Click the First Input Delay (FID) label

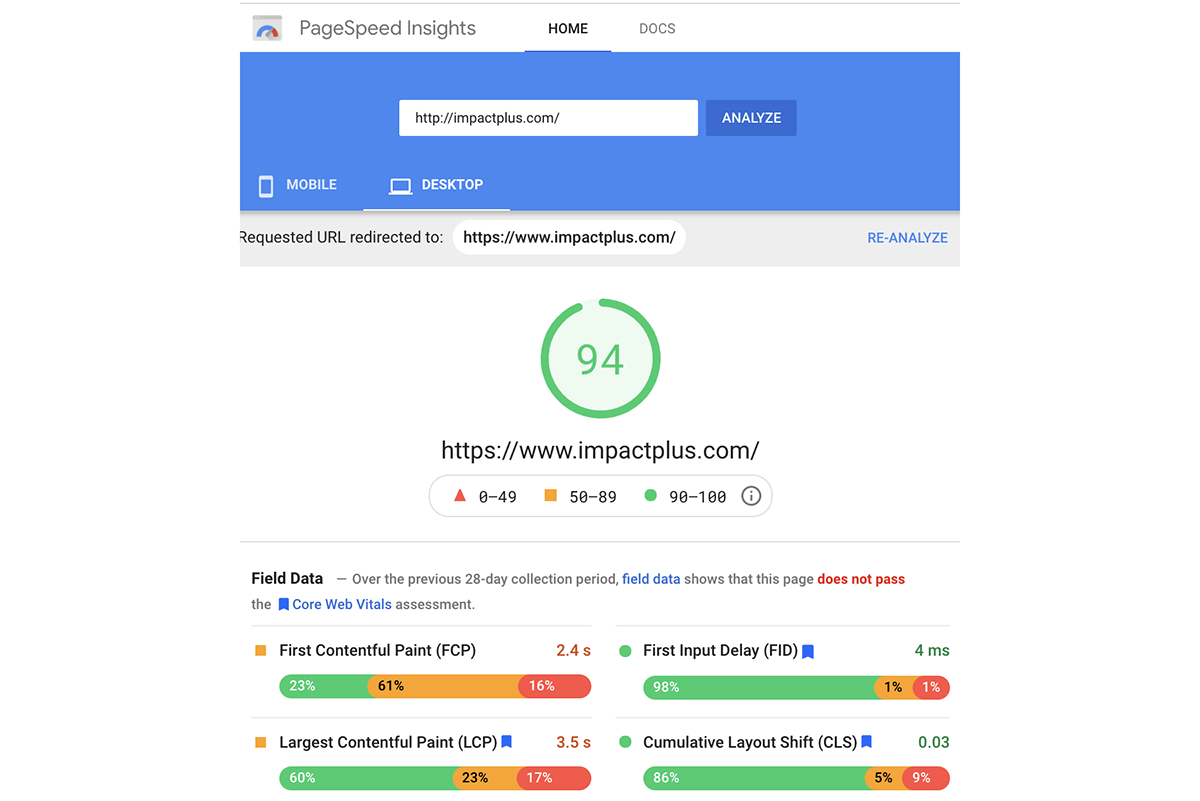720,650
